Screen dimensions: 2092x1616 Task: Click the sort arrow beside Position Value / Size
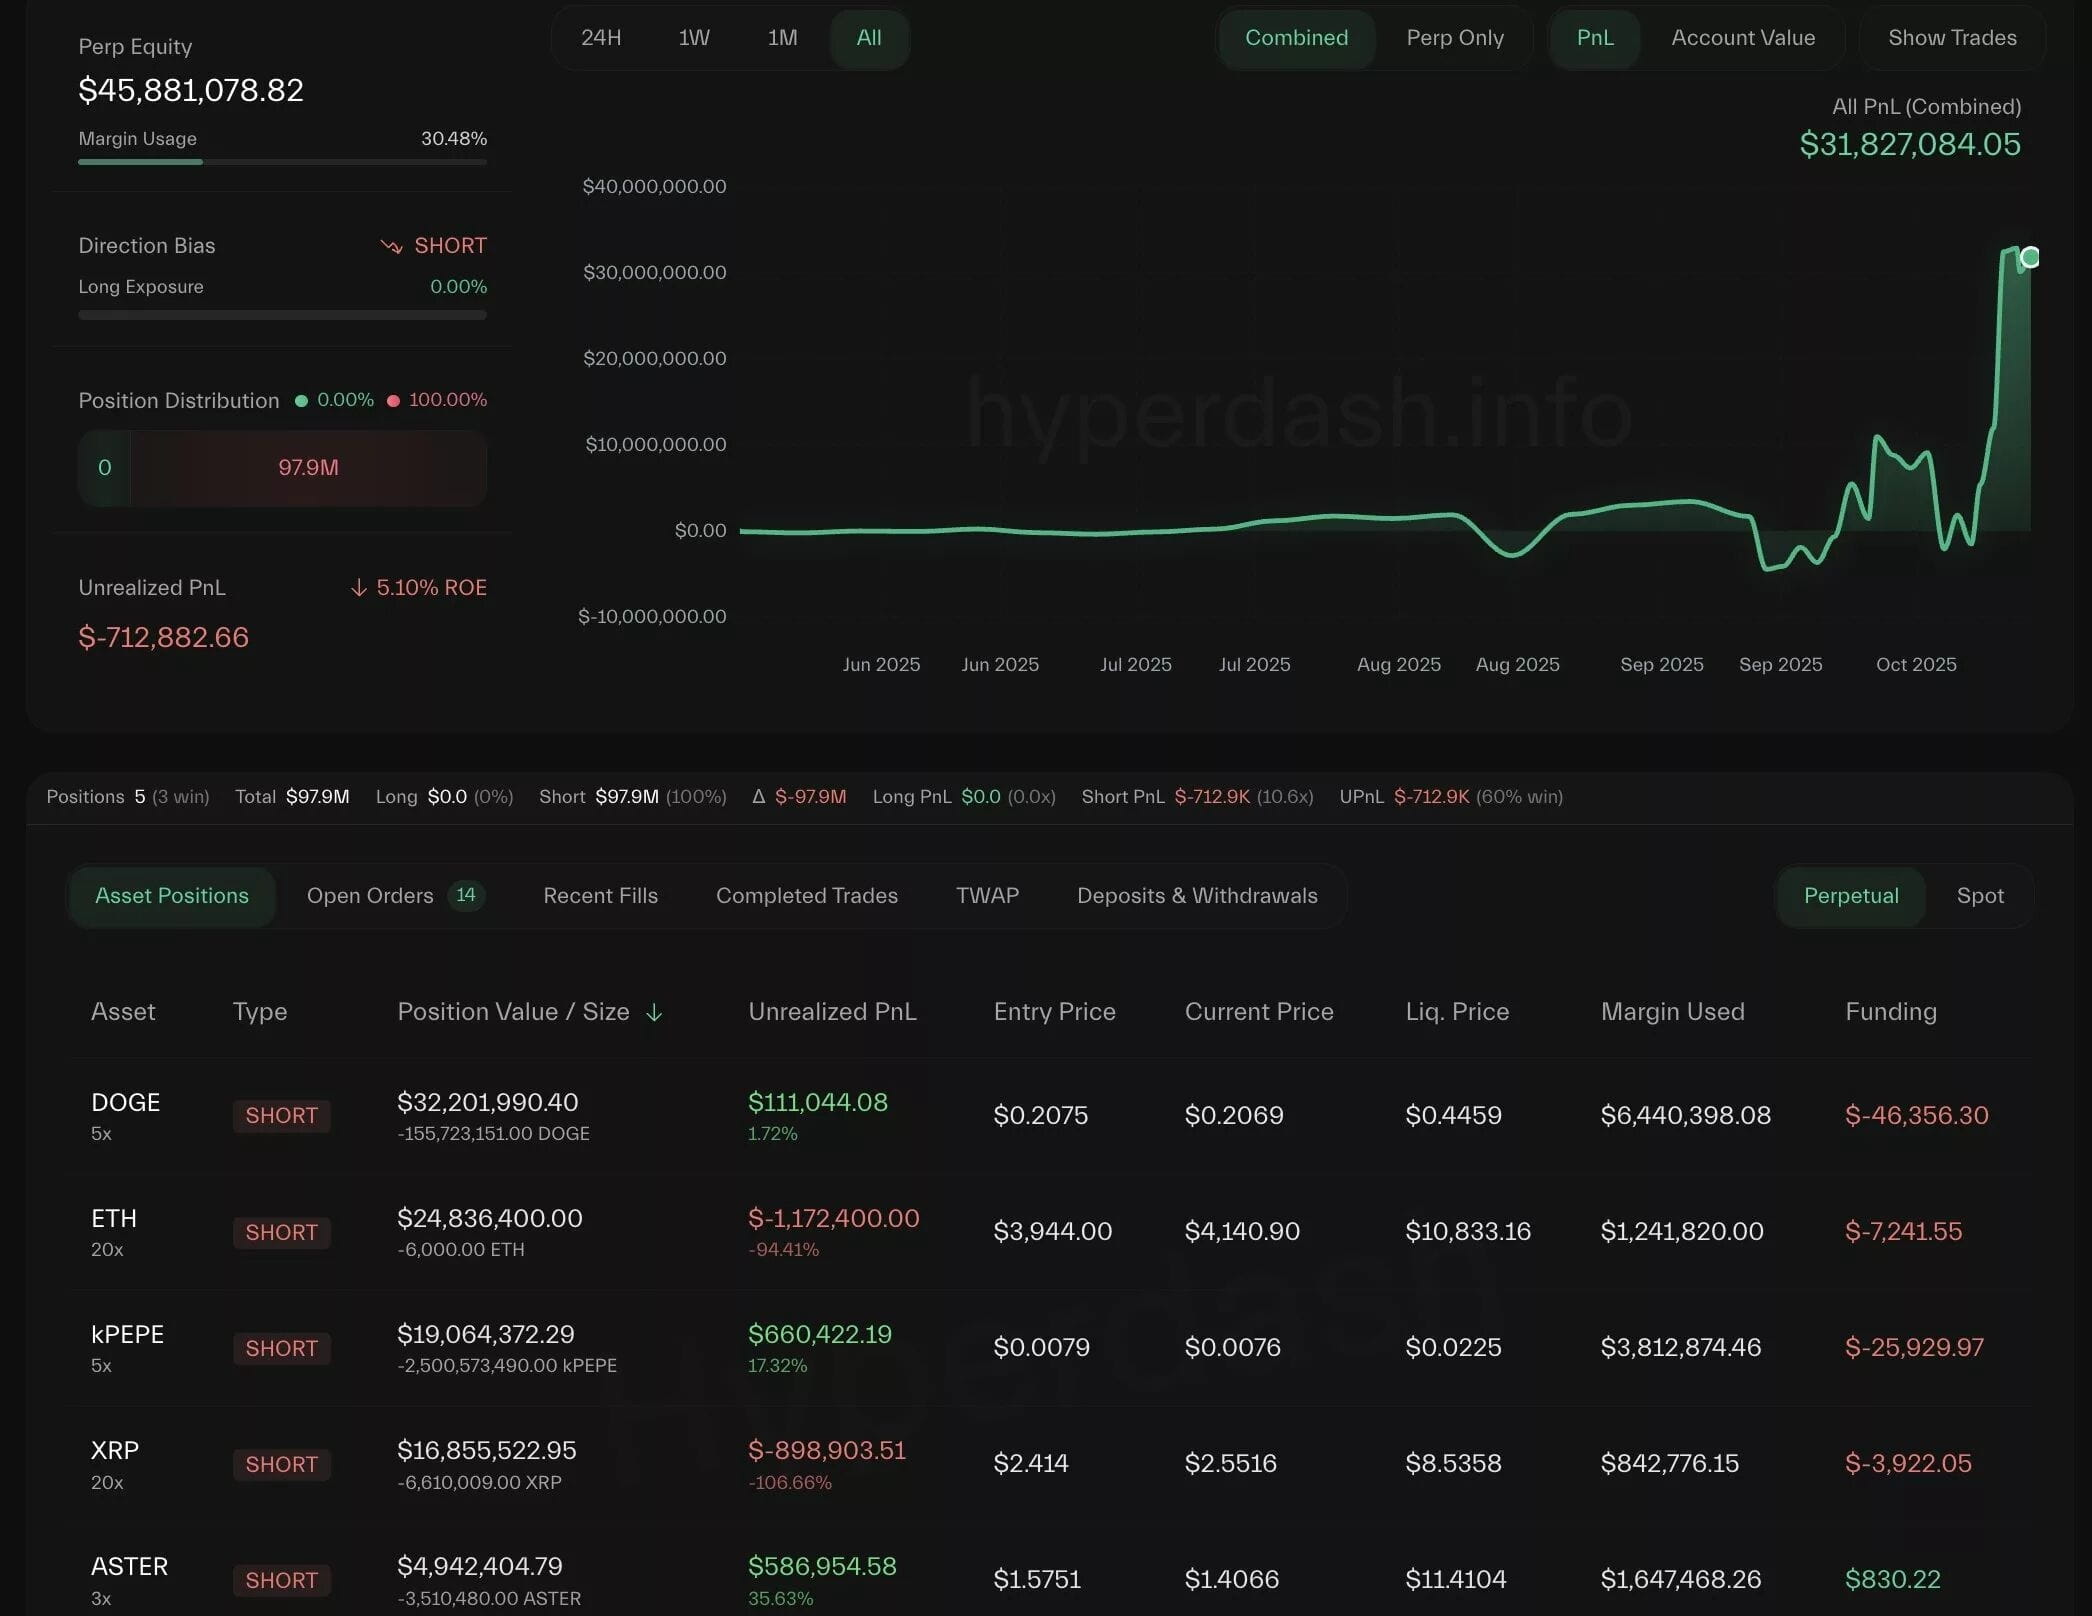pos(654,1013)
